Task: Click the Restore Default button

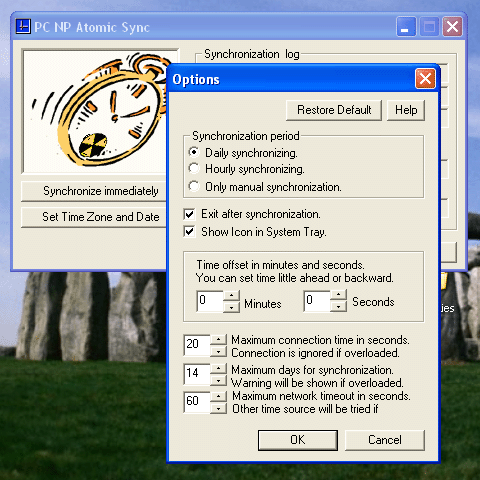Action: point(334,110)
